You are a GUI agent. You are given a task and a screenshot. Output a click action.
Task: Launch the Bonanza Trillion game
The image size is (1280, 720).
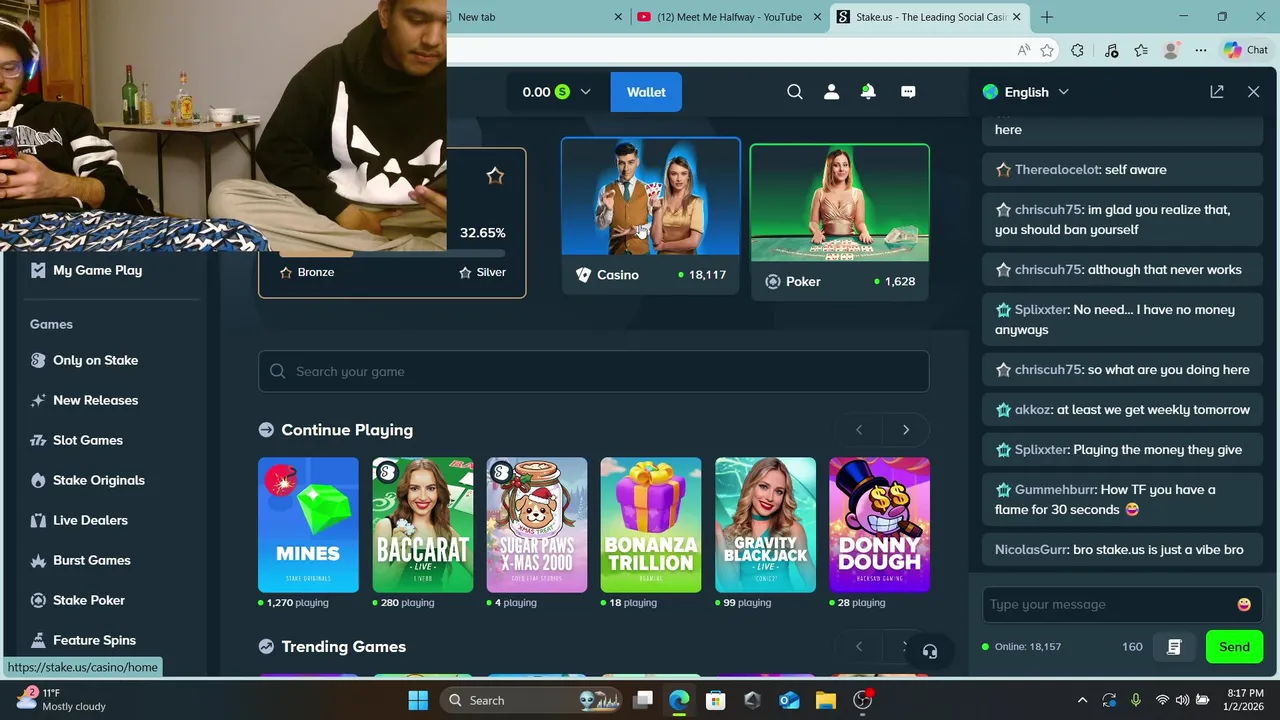pyautogui.click(x=651, y=525)
